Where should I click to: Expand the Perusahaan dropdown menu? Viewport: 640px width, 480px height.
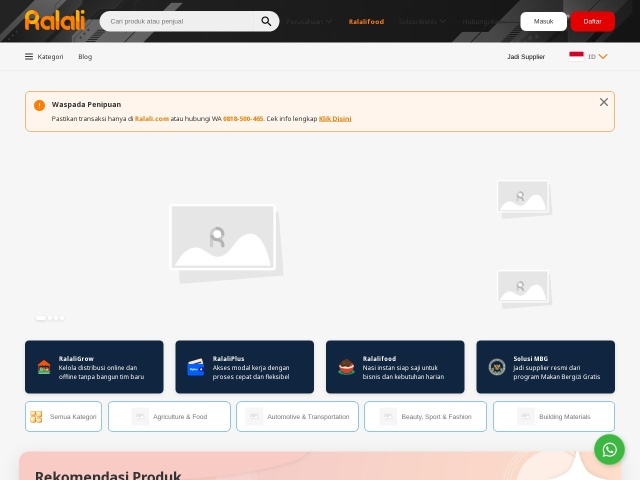pos(309,21)
